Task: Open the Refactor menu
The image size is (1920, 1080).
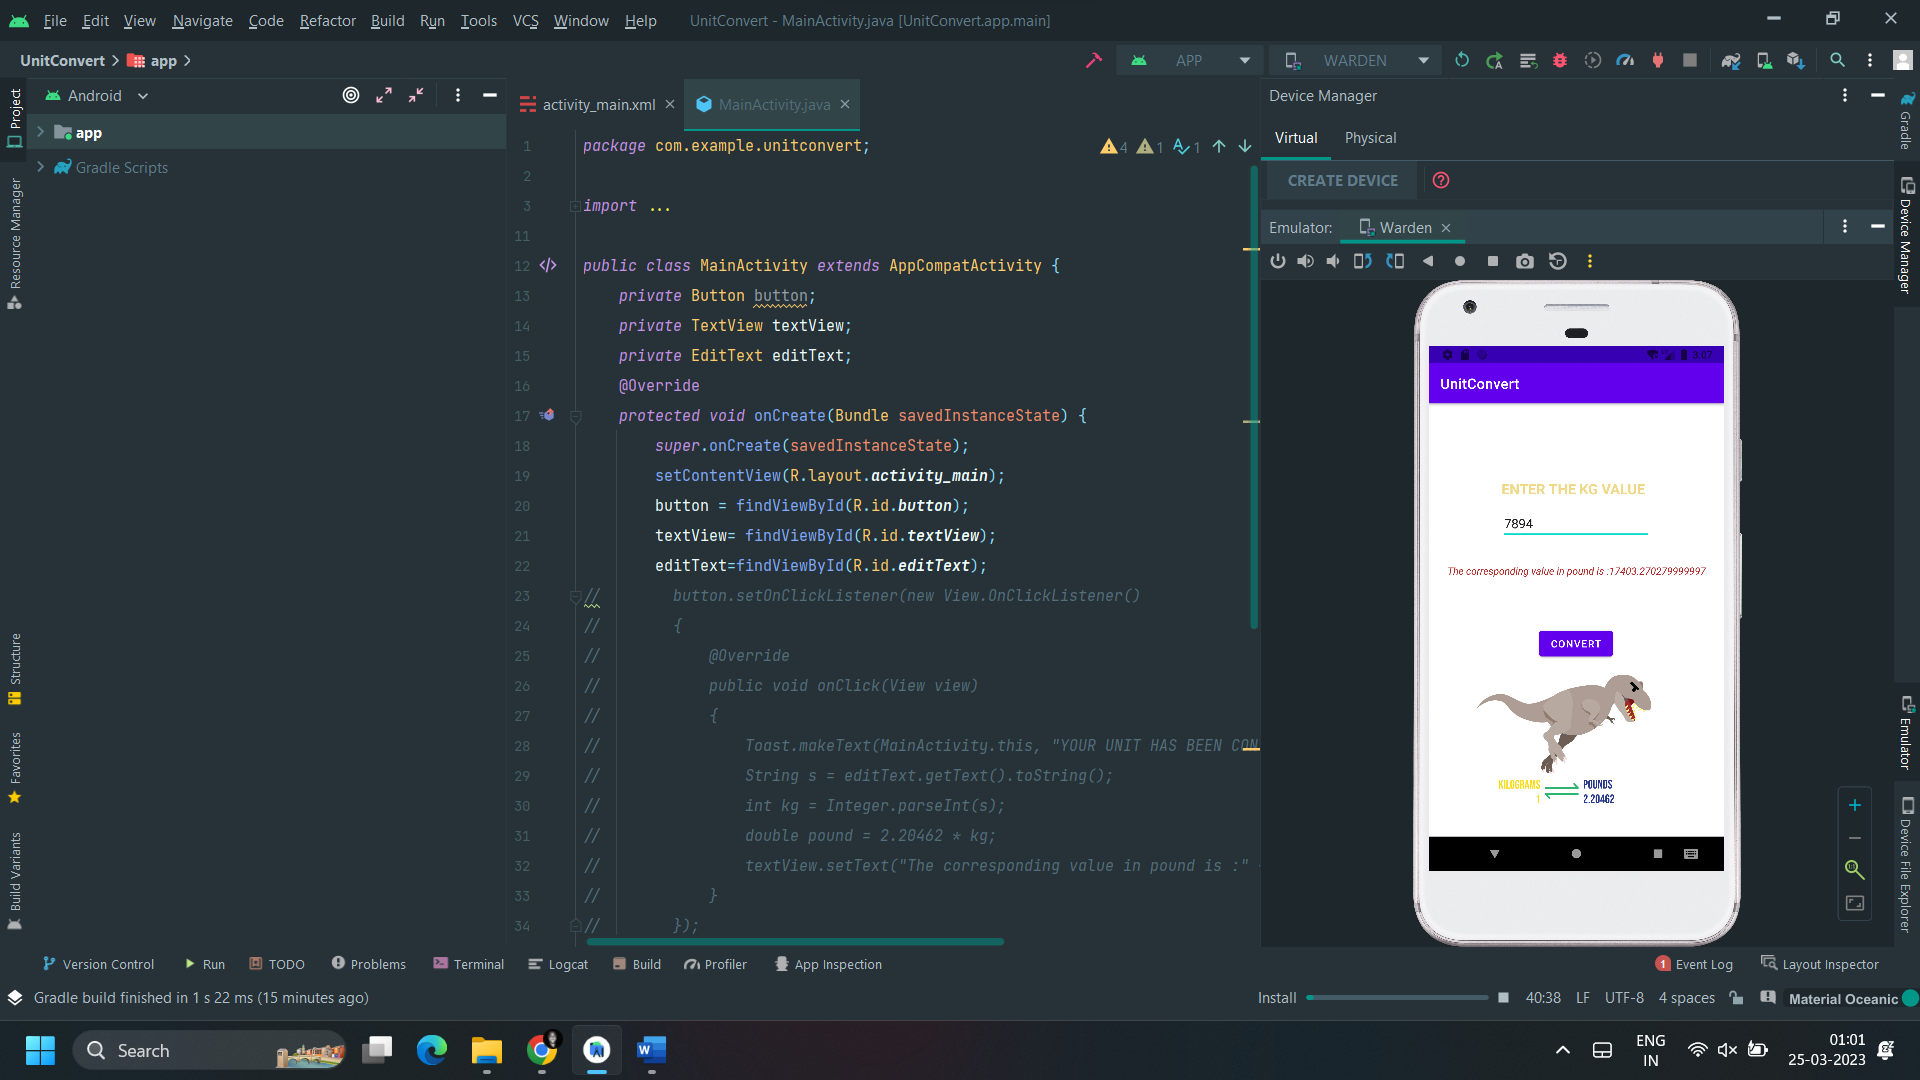Action: [327, 20]
